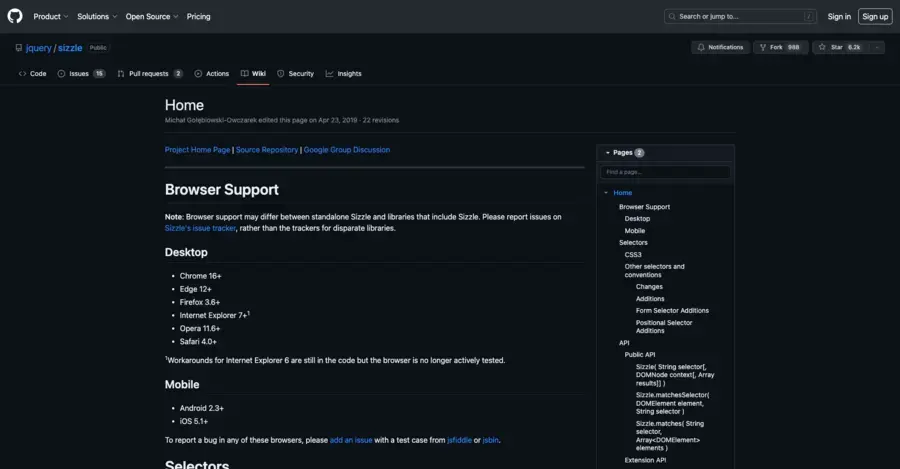The image size is (900, 469).
Task: Switch to the Actions tab
Action: 212,73
